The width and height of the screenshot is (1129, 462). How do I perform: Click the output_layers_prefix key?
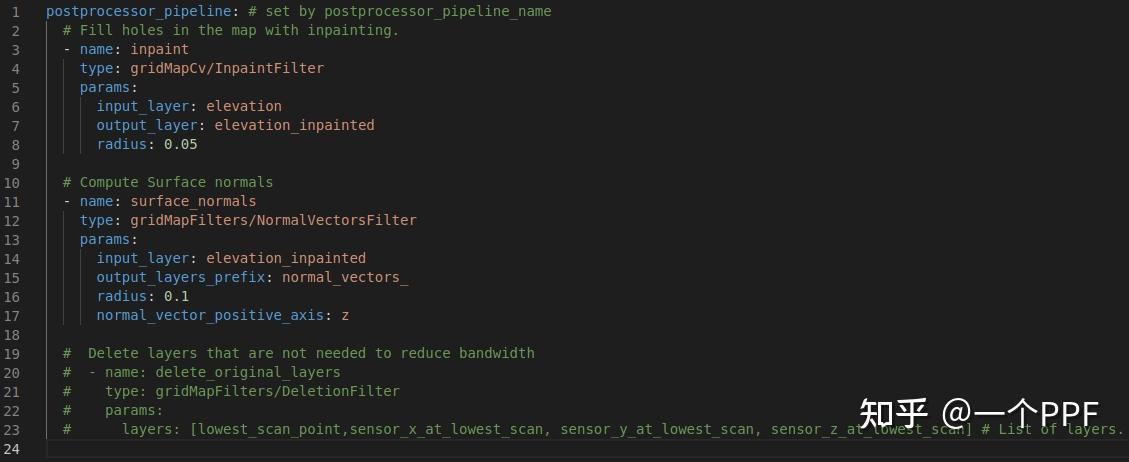(x=184, y=277)
